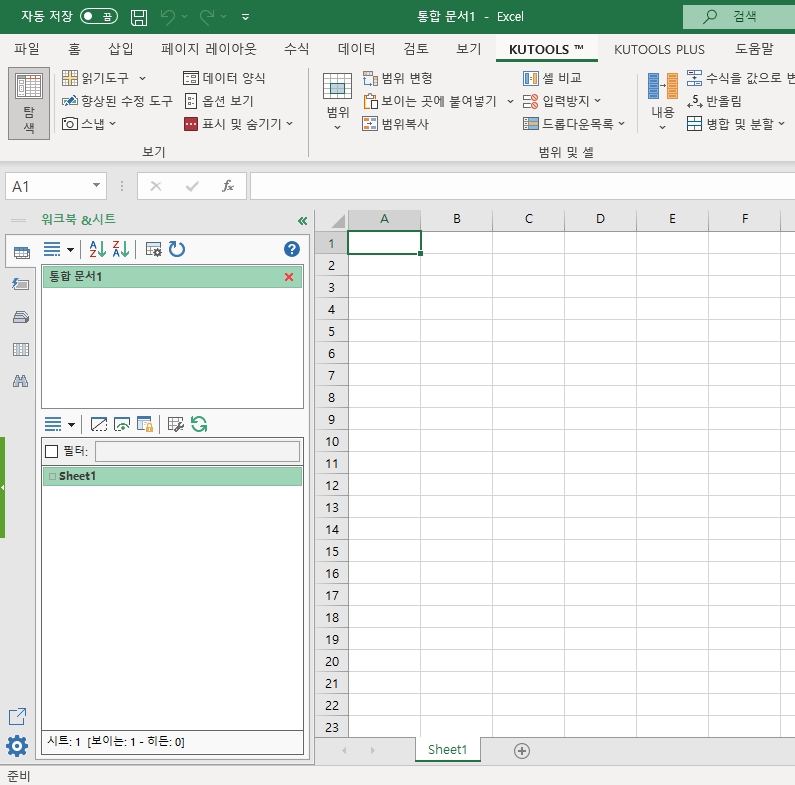This screenshot has width=795, height=785.
Task: Select column D header
Action: click(600, 219)
